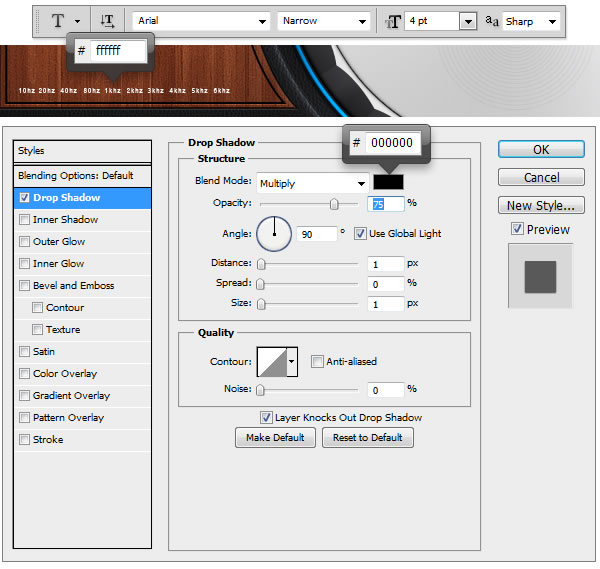Select the Bevel and Emboss row
600x569 pixels.
(x=82, y=285)
